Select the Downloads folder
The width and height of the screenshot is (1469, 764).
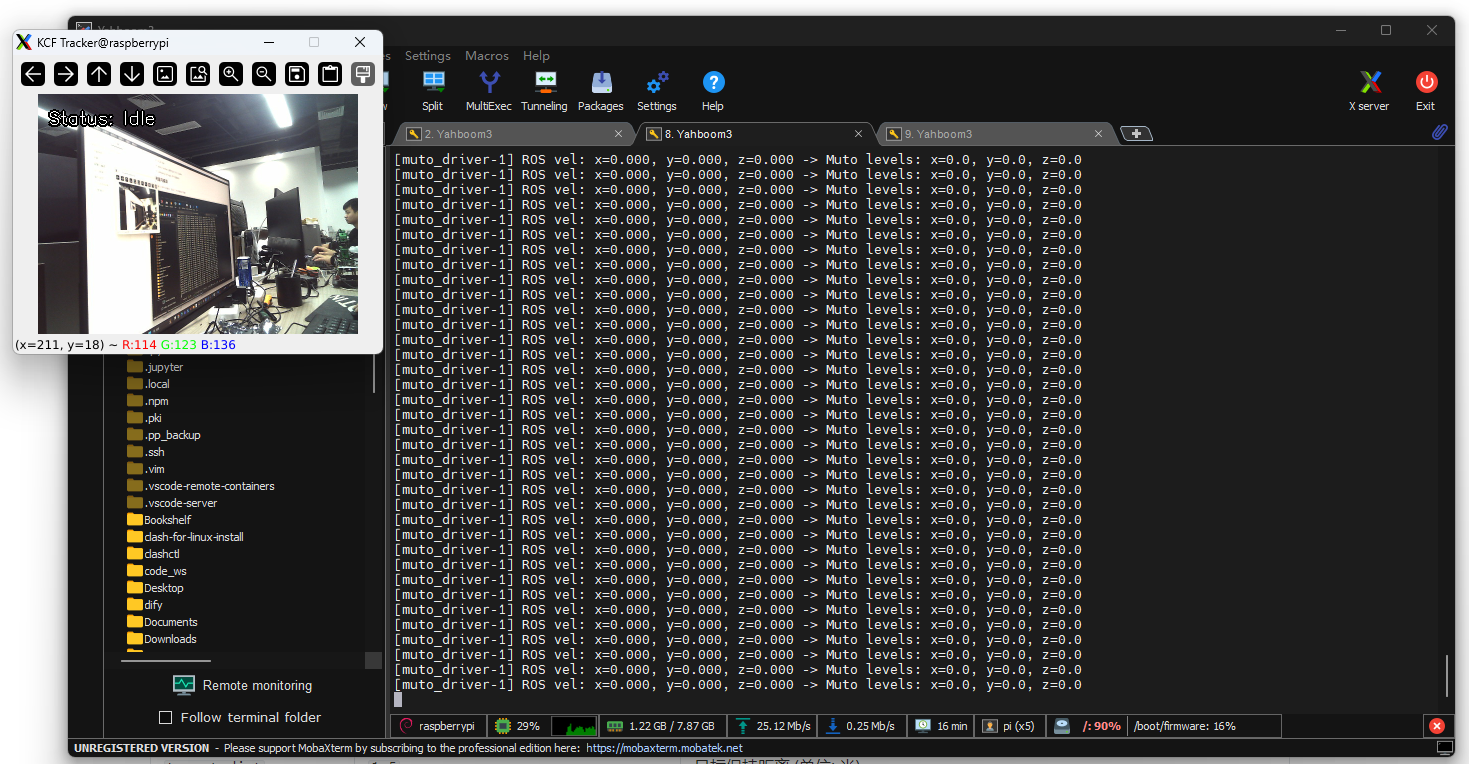pos(162,639)
